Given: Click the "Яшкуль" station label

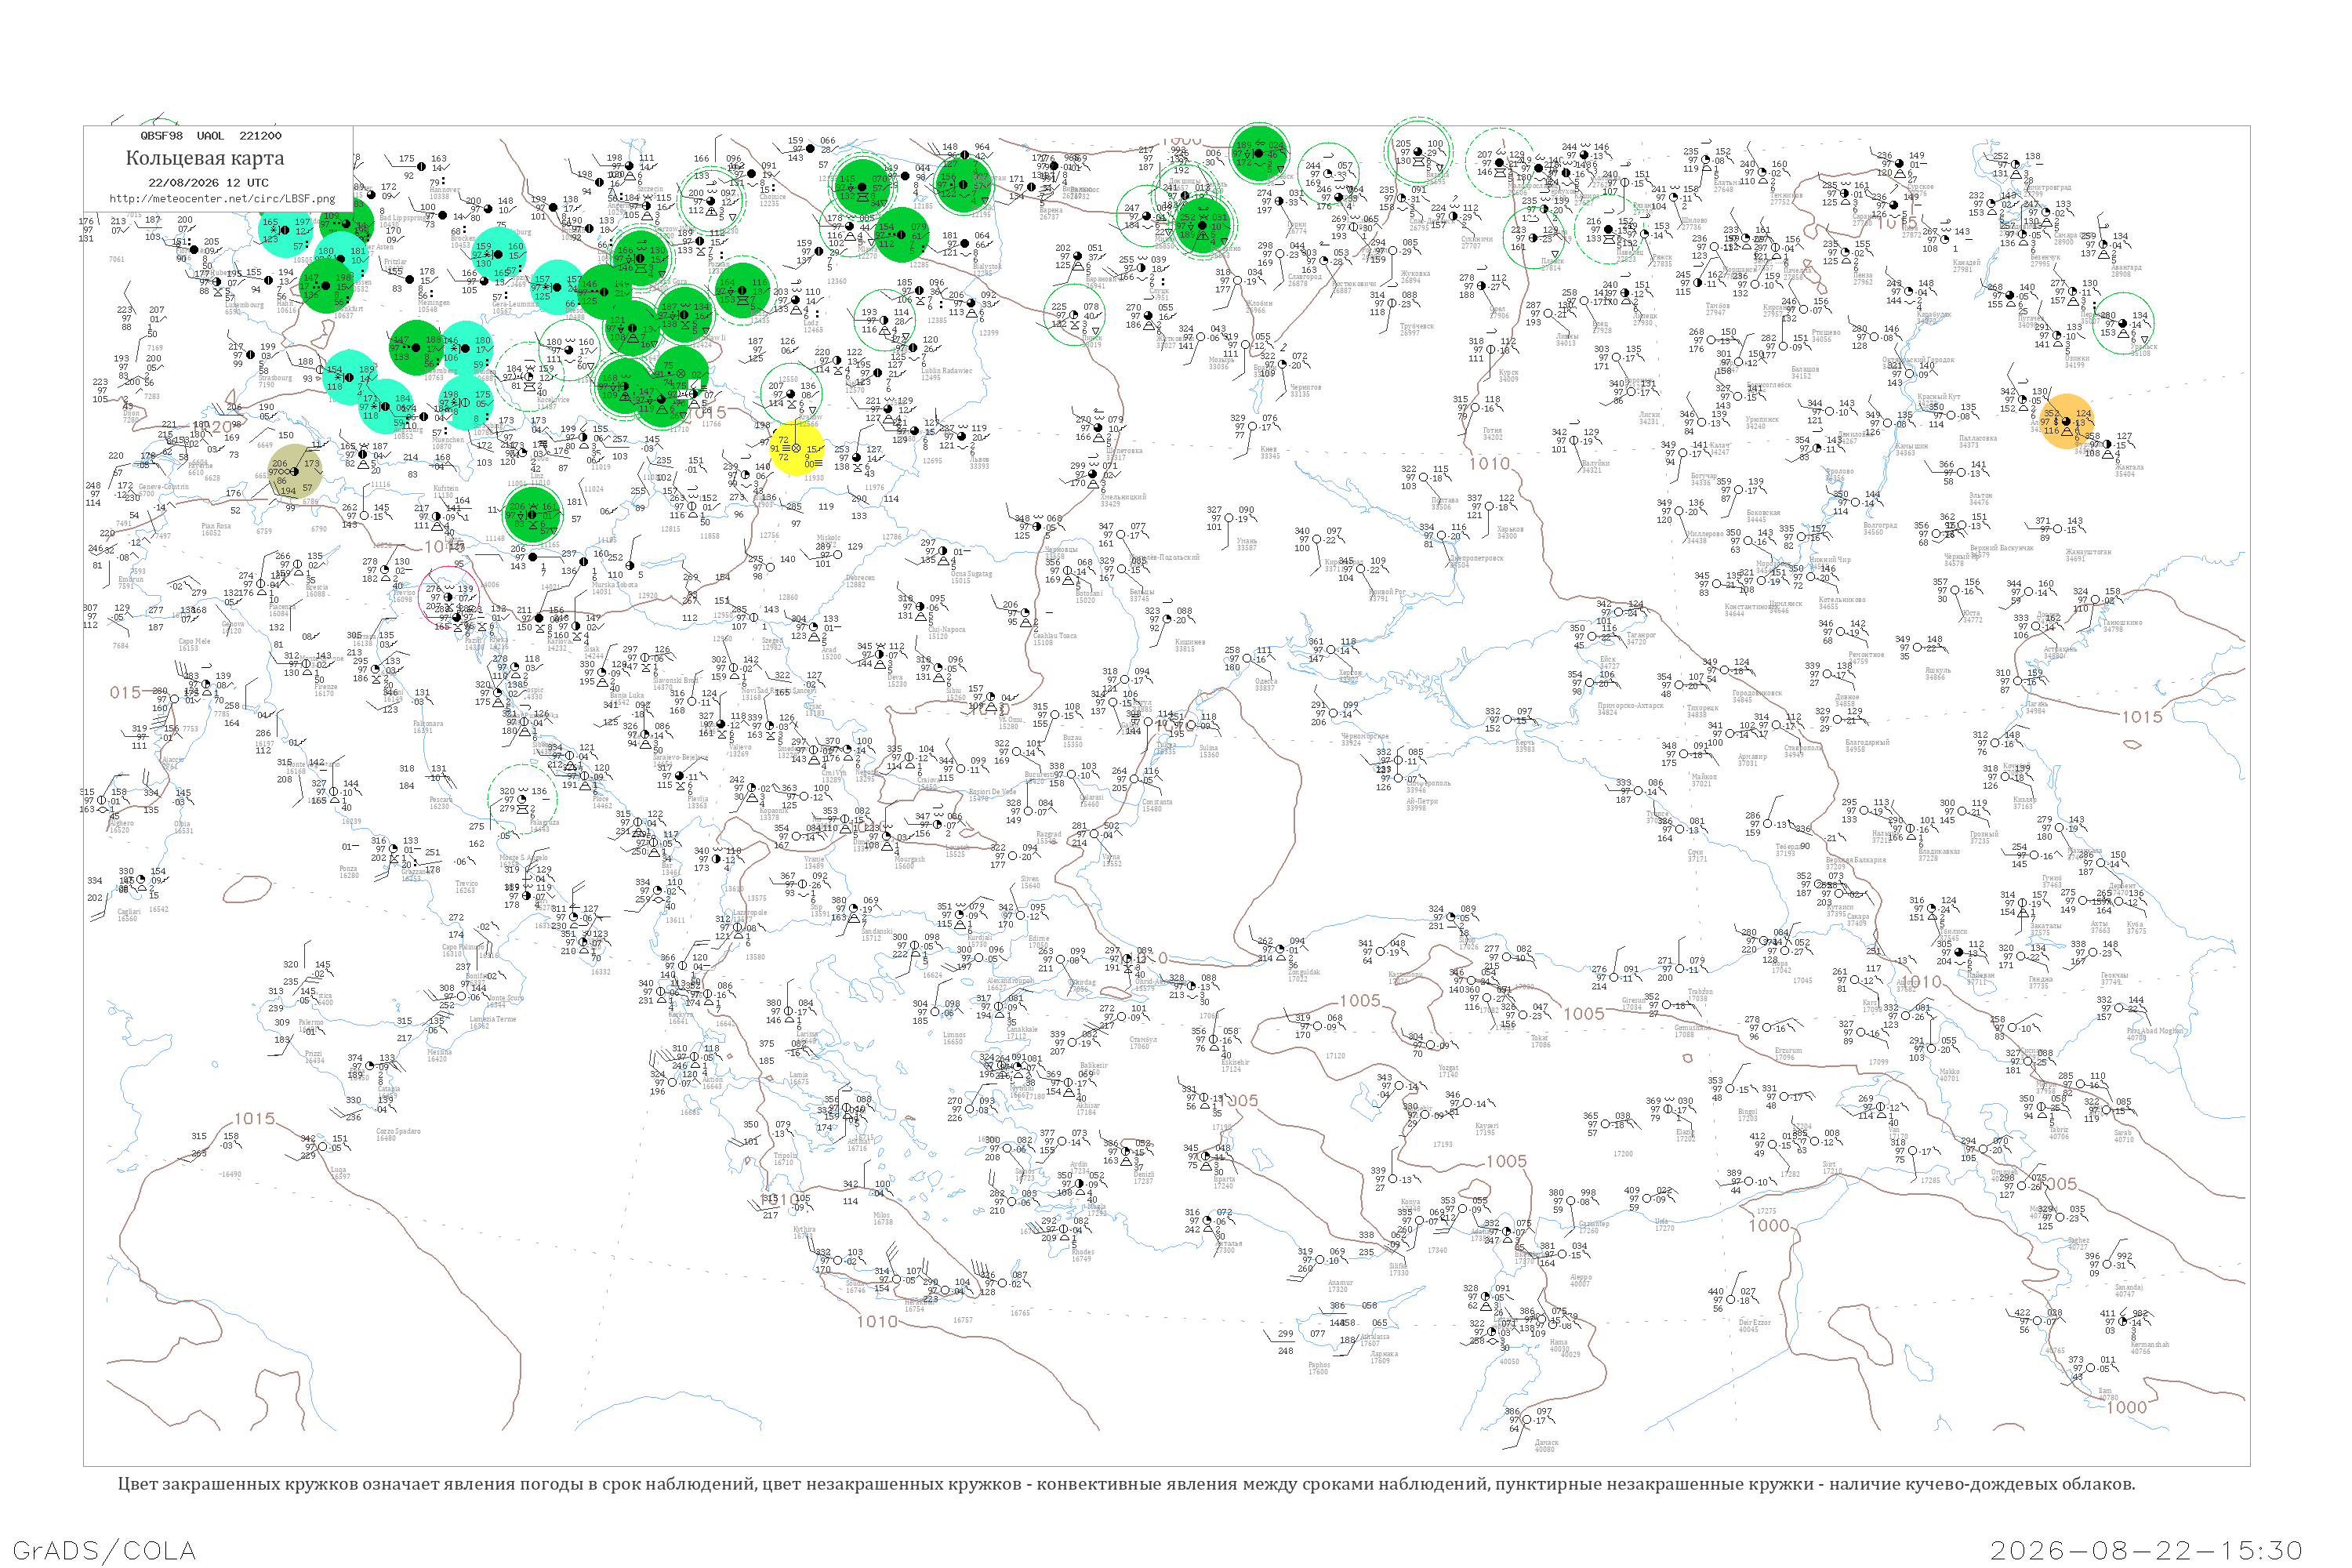Looking at the screenshot, I should [x=1937, y=670].
